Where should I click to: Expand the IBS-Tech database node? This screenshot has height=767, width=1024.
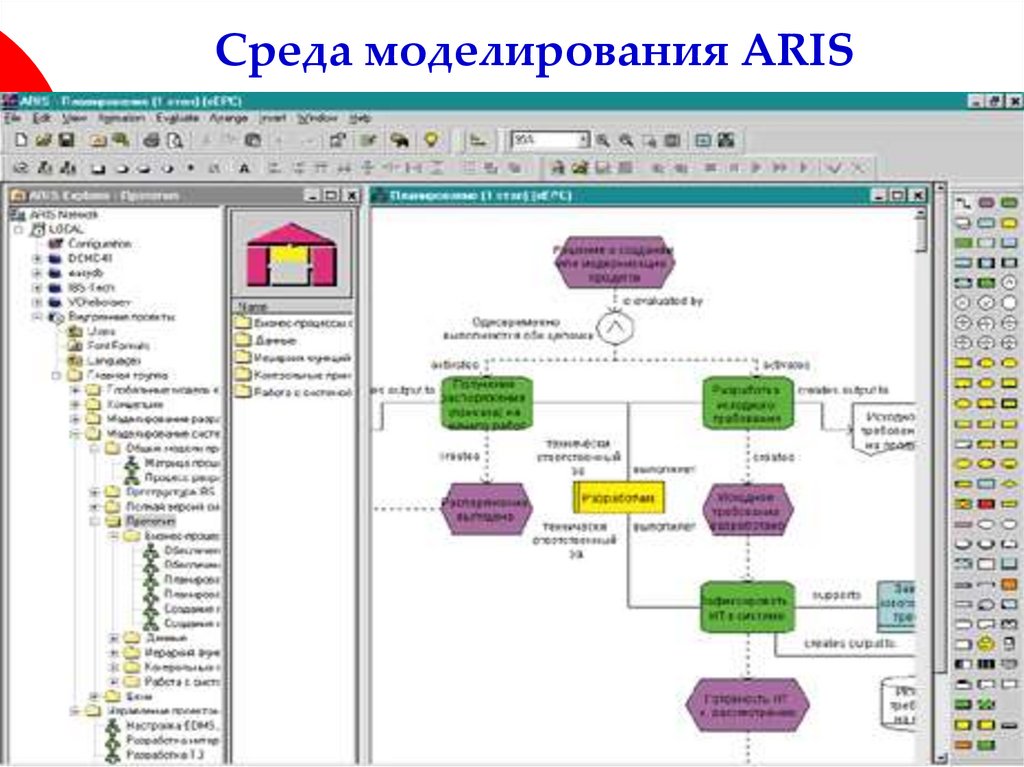pos(38,288)
